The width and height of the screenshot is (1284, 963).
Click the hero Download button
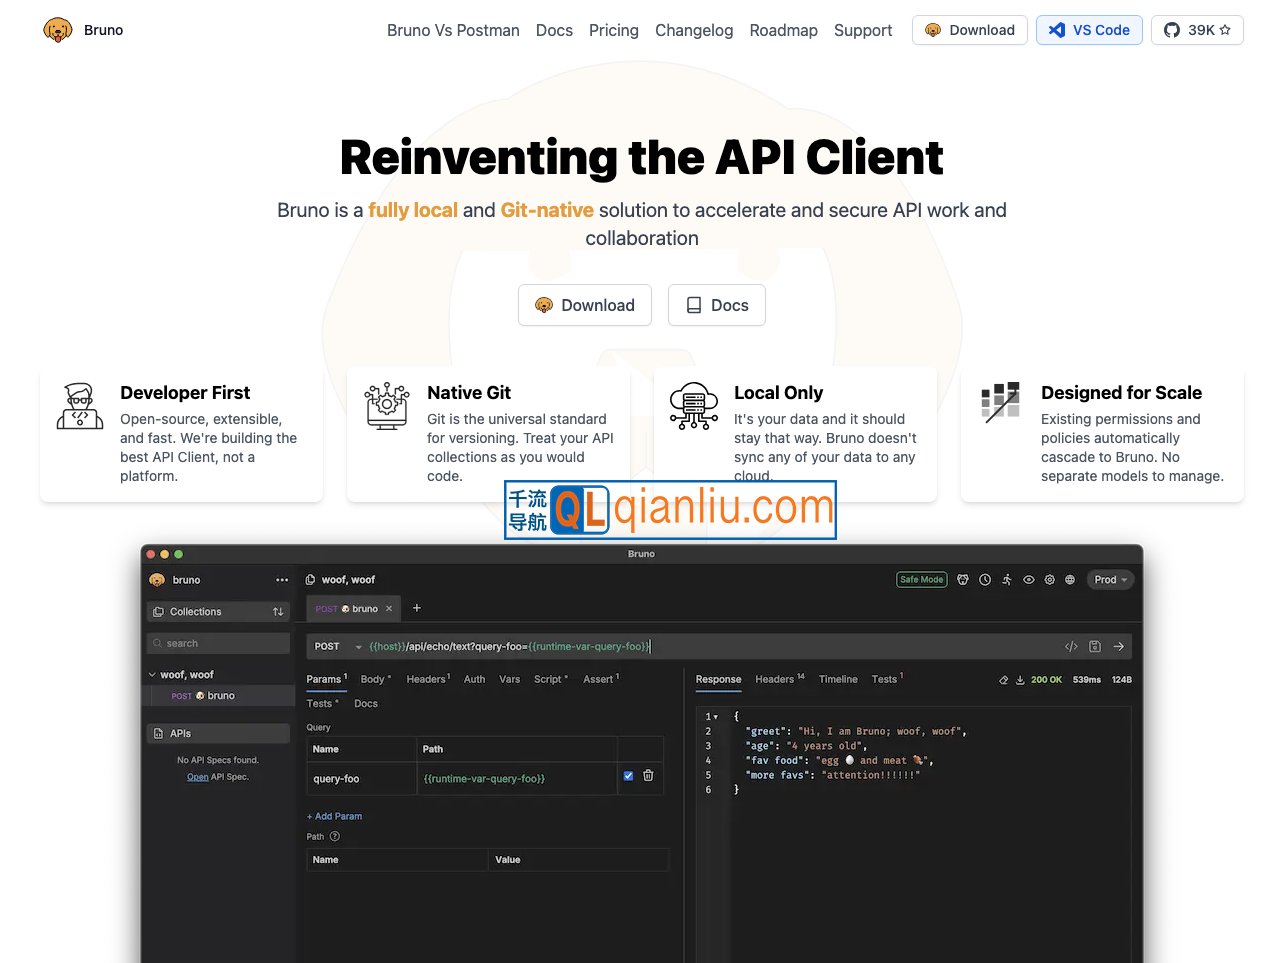(585, 305)
